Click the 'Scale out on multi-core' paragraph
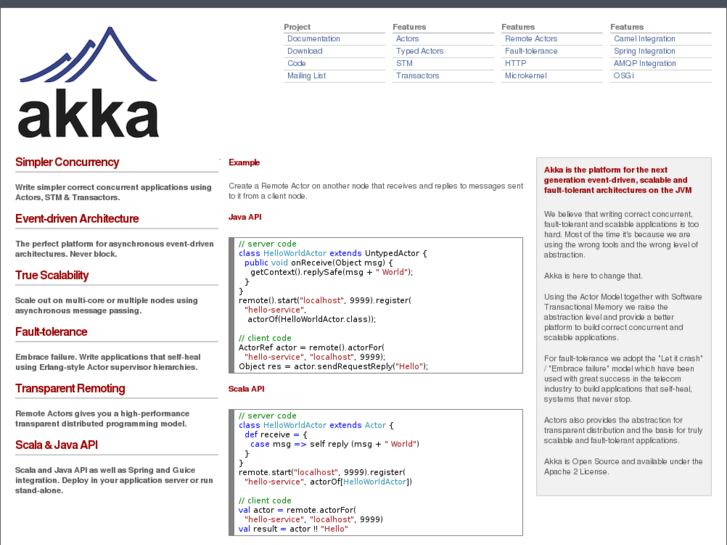727x545 pixels. (x=106, y=306)
